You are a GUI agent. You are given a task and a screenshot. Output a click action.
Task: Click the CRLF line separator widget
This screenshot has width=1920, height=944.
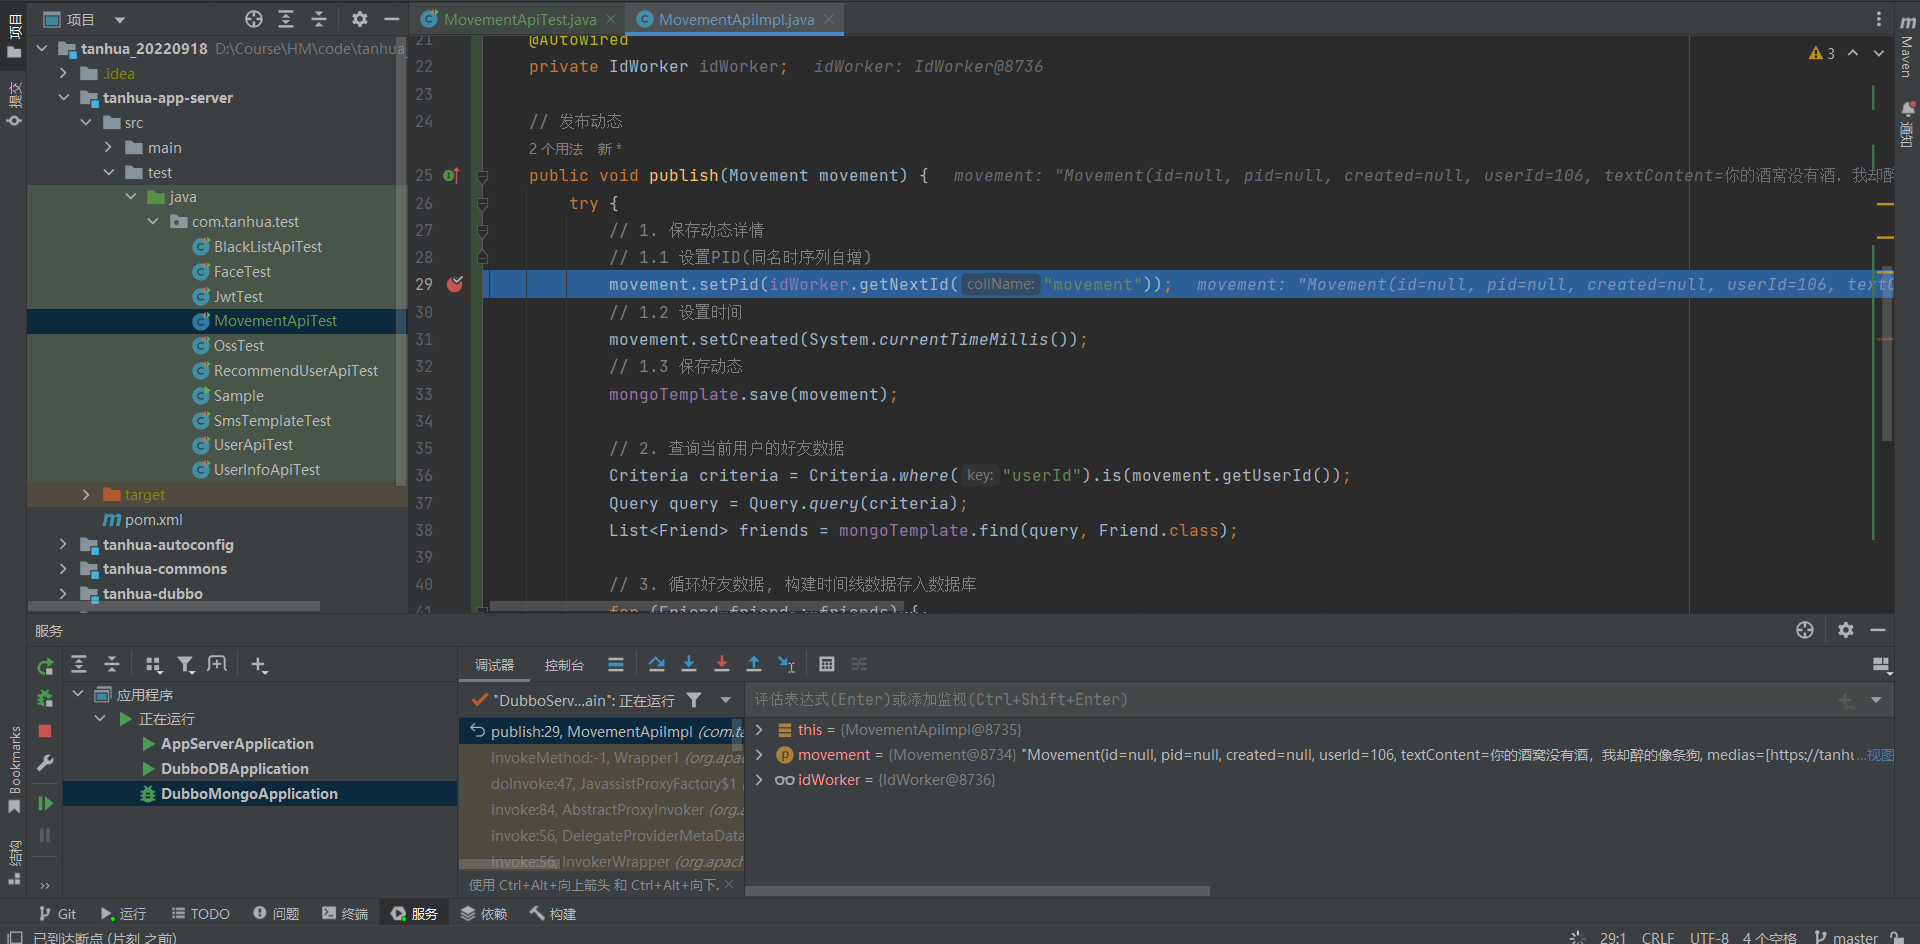pyautogui.click(x=1657, y=937)
